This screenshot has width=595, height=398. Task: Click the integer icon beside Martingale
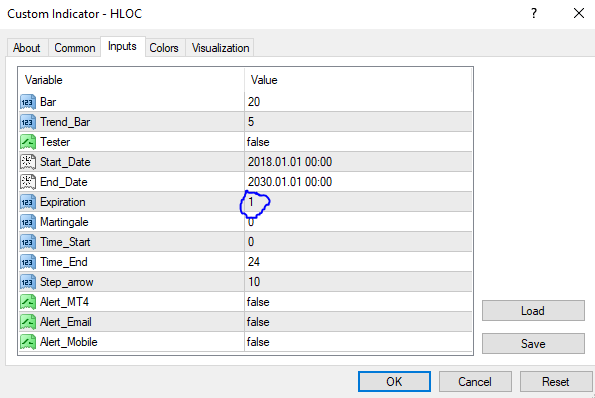[x=28, y=222]
